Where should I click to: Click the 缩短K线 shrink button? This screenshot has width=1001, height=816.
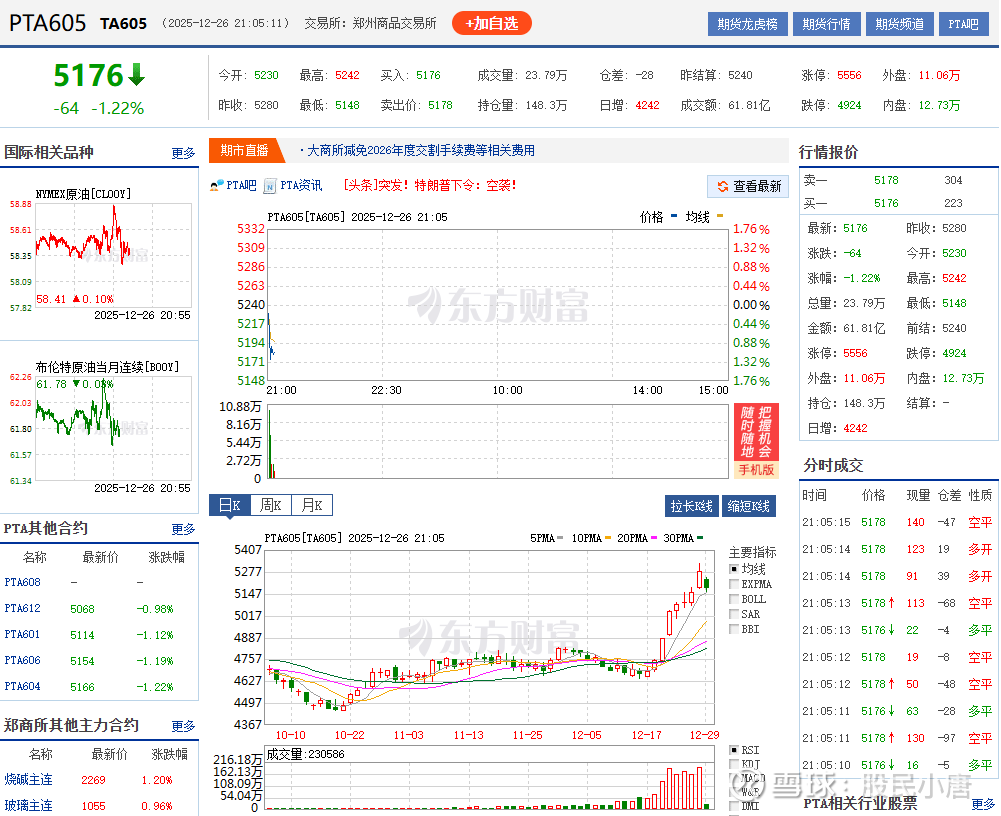[x=749, y=506]
